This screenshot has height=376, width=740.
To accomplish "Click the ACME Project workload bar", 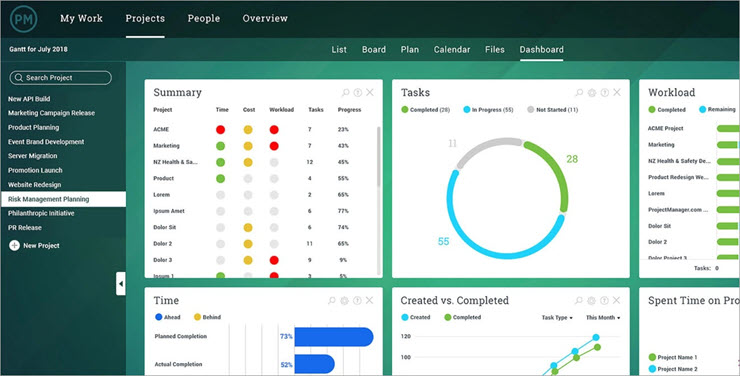I will (728, 128).
